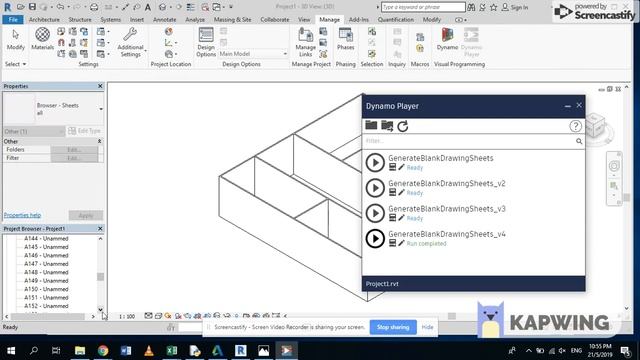Click Sign In in the title bar
Viewport: 640px width, 360px height.
pyautogui.click(x=515, y=7)
